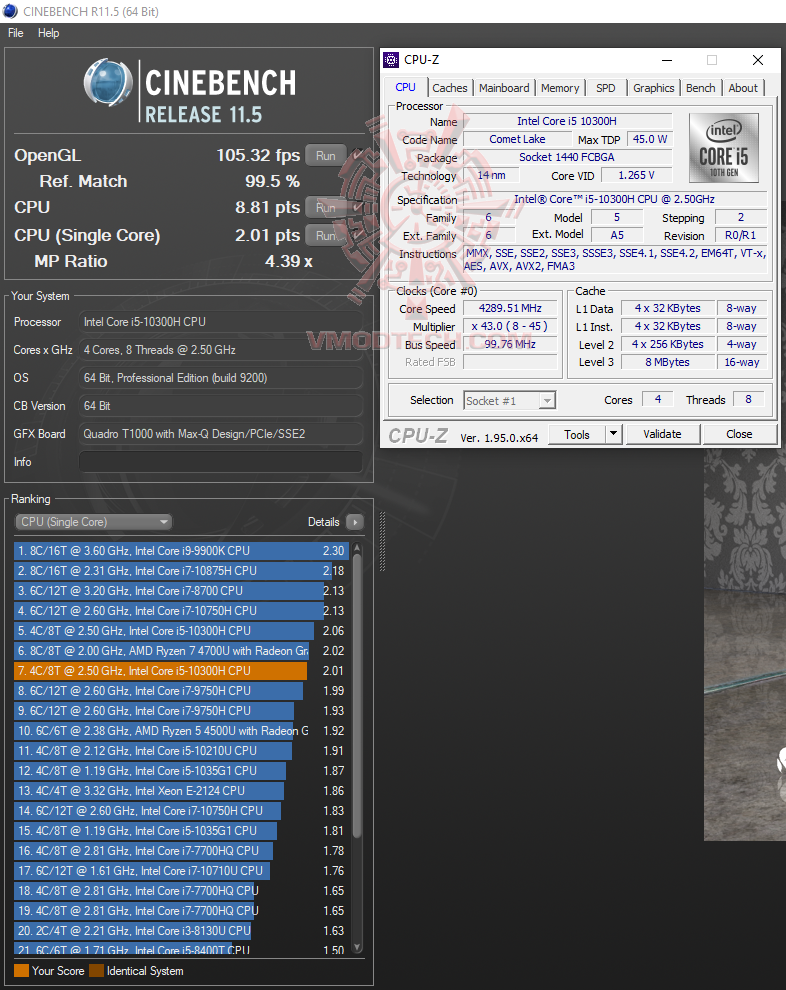Screen dimensions: 786x990
Task: Select ranking row 2 Intel Core i7-10875H
Action: coord(181,571)
